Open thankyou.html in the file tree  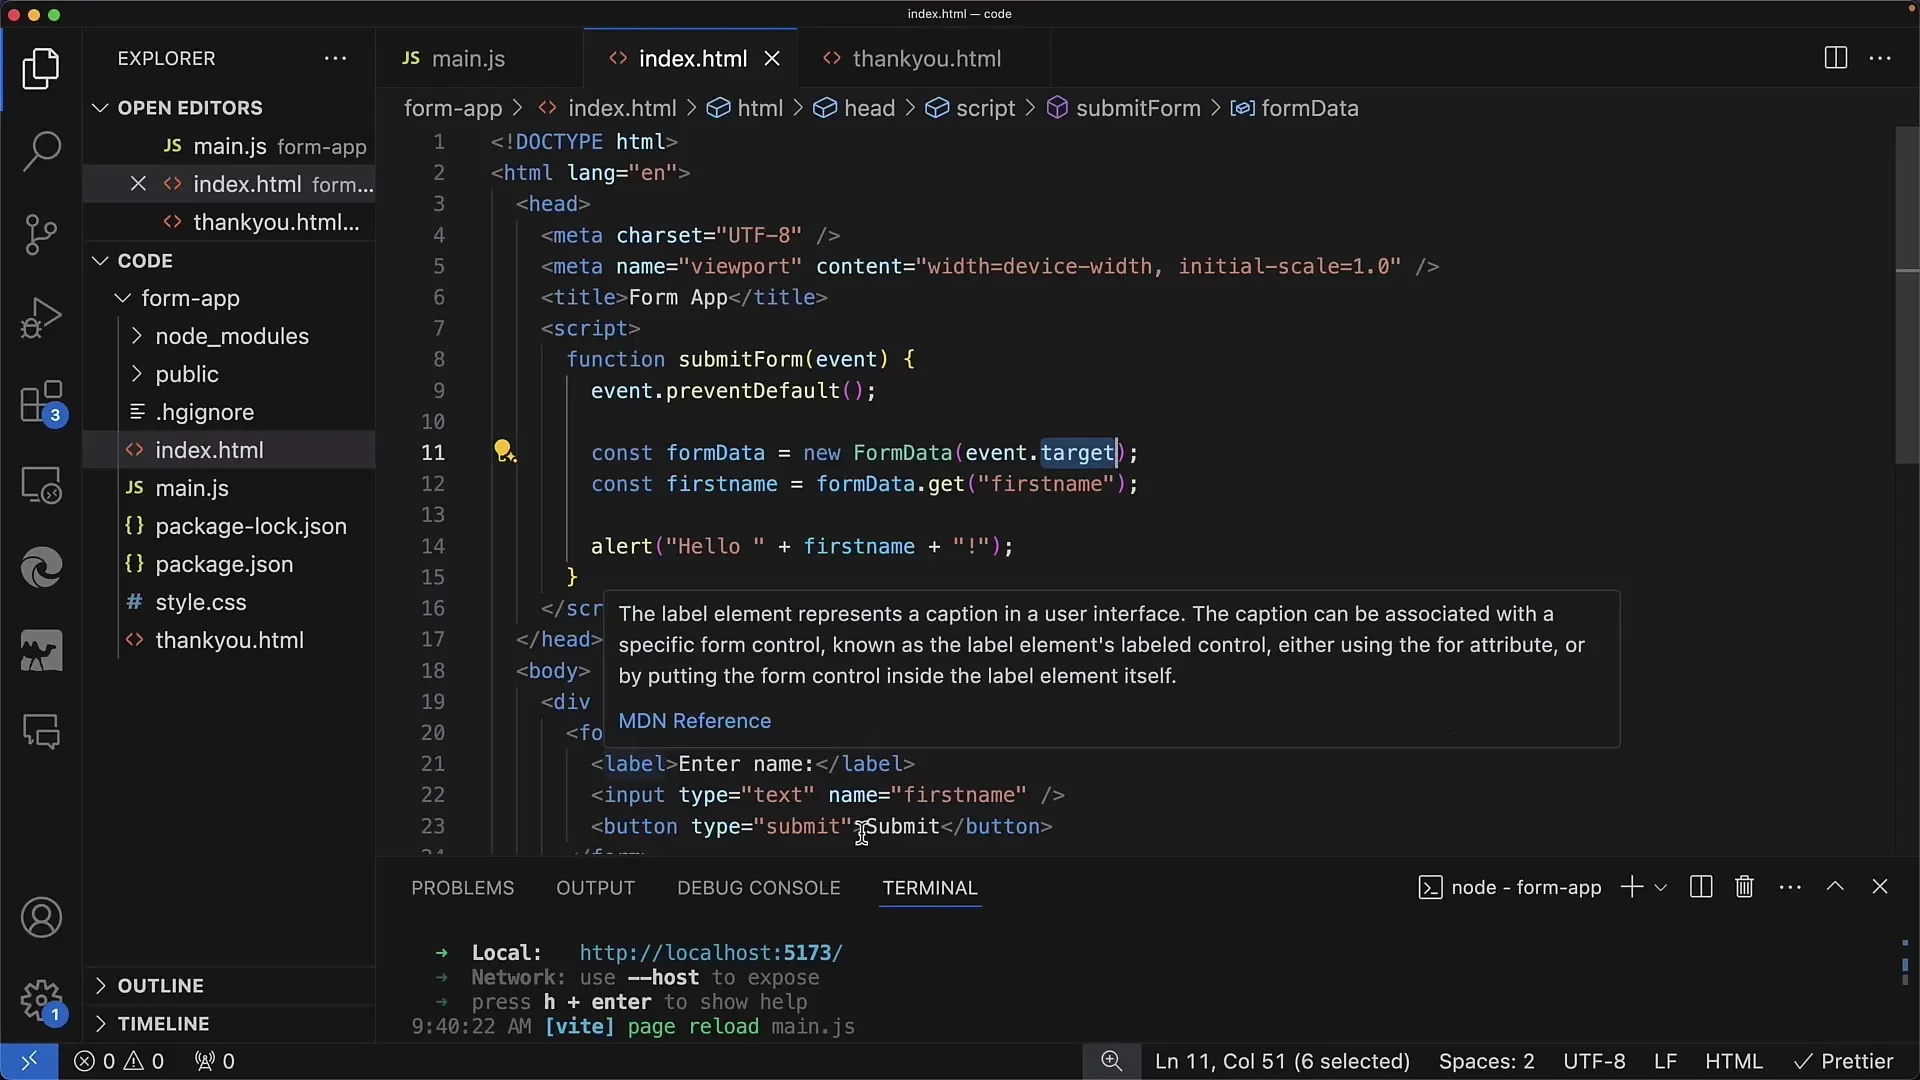tap(229, 640)
